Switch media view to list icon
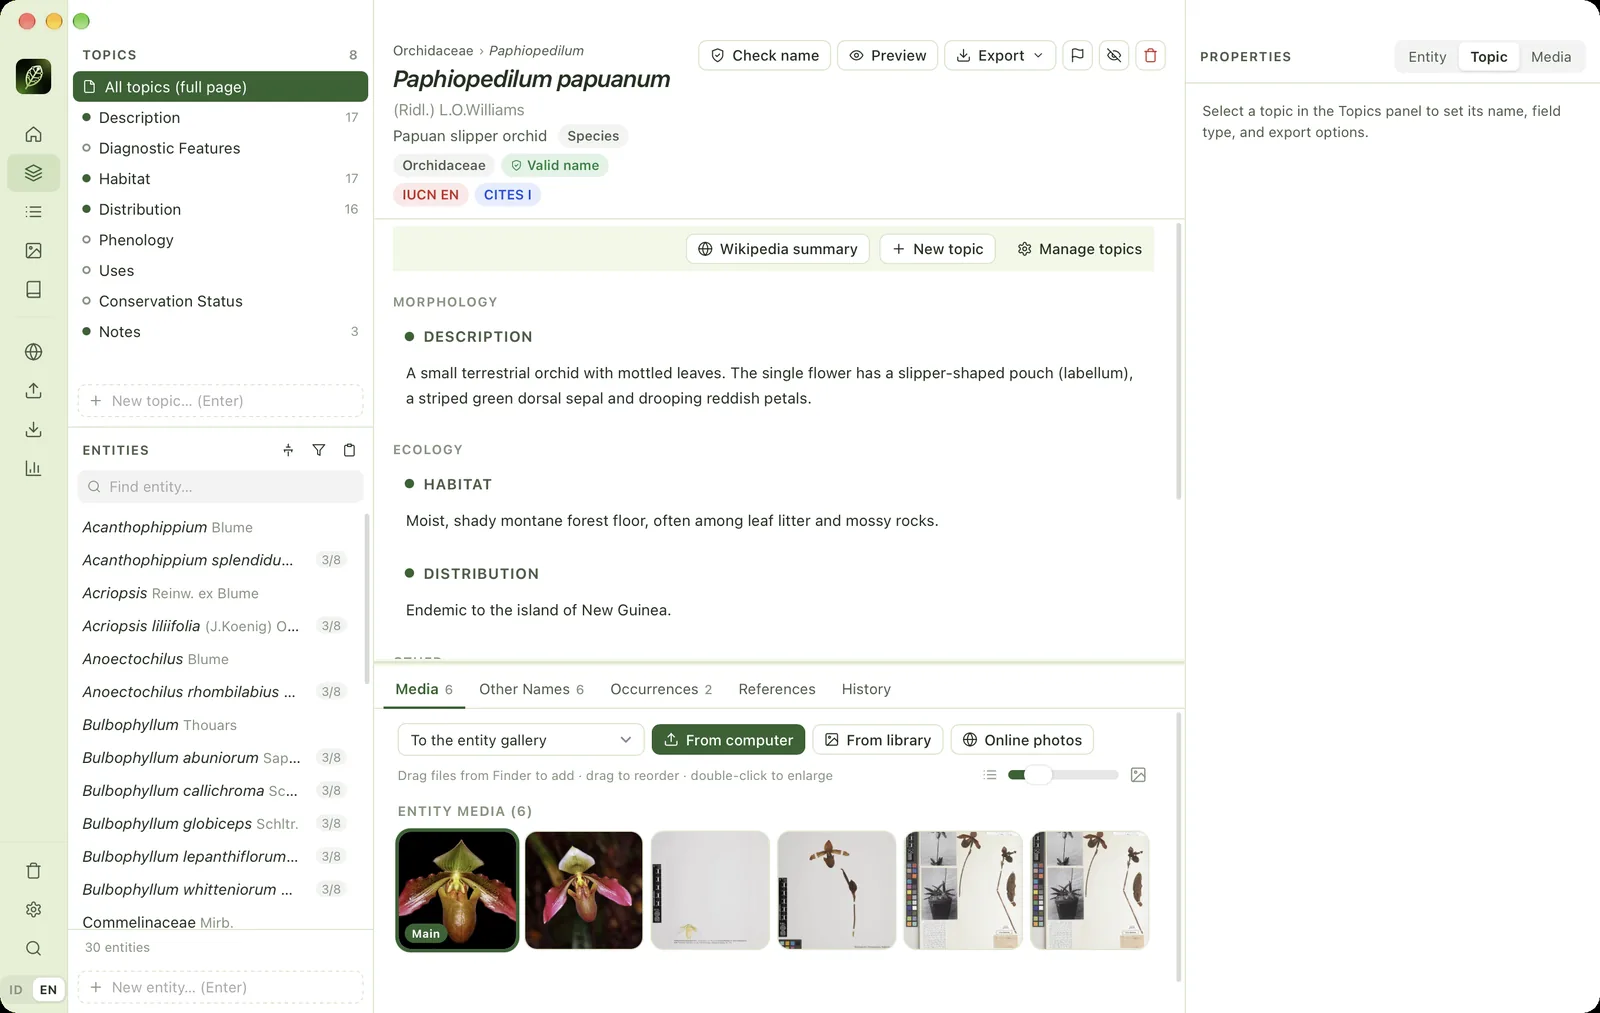 pos(990,775)
